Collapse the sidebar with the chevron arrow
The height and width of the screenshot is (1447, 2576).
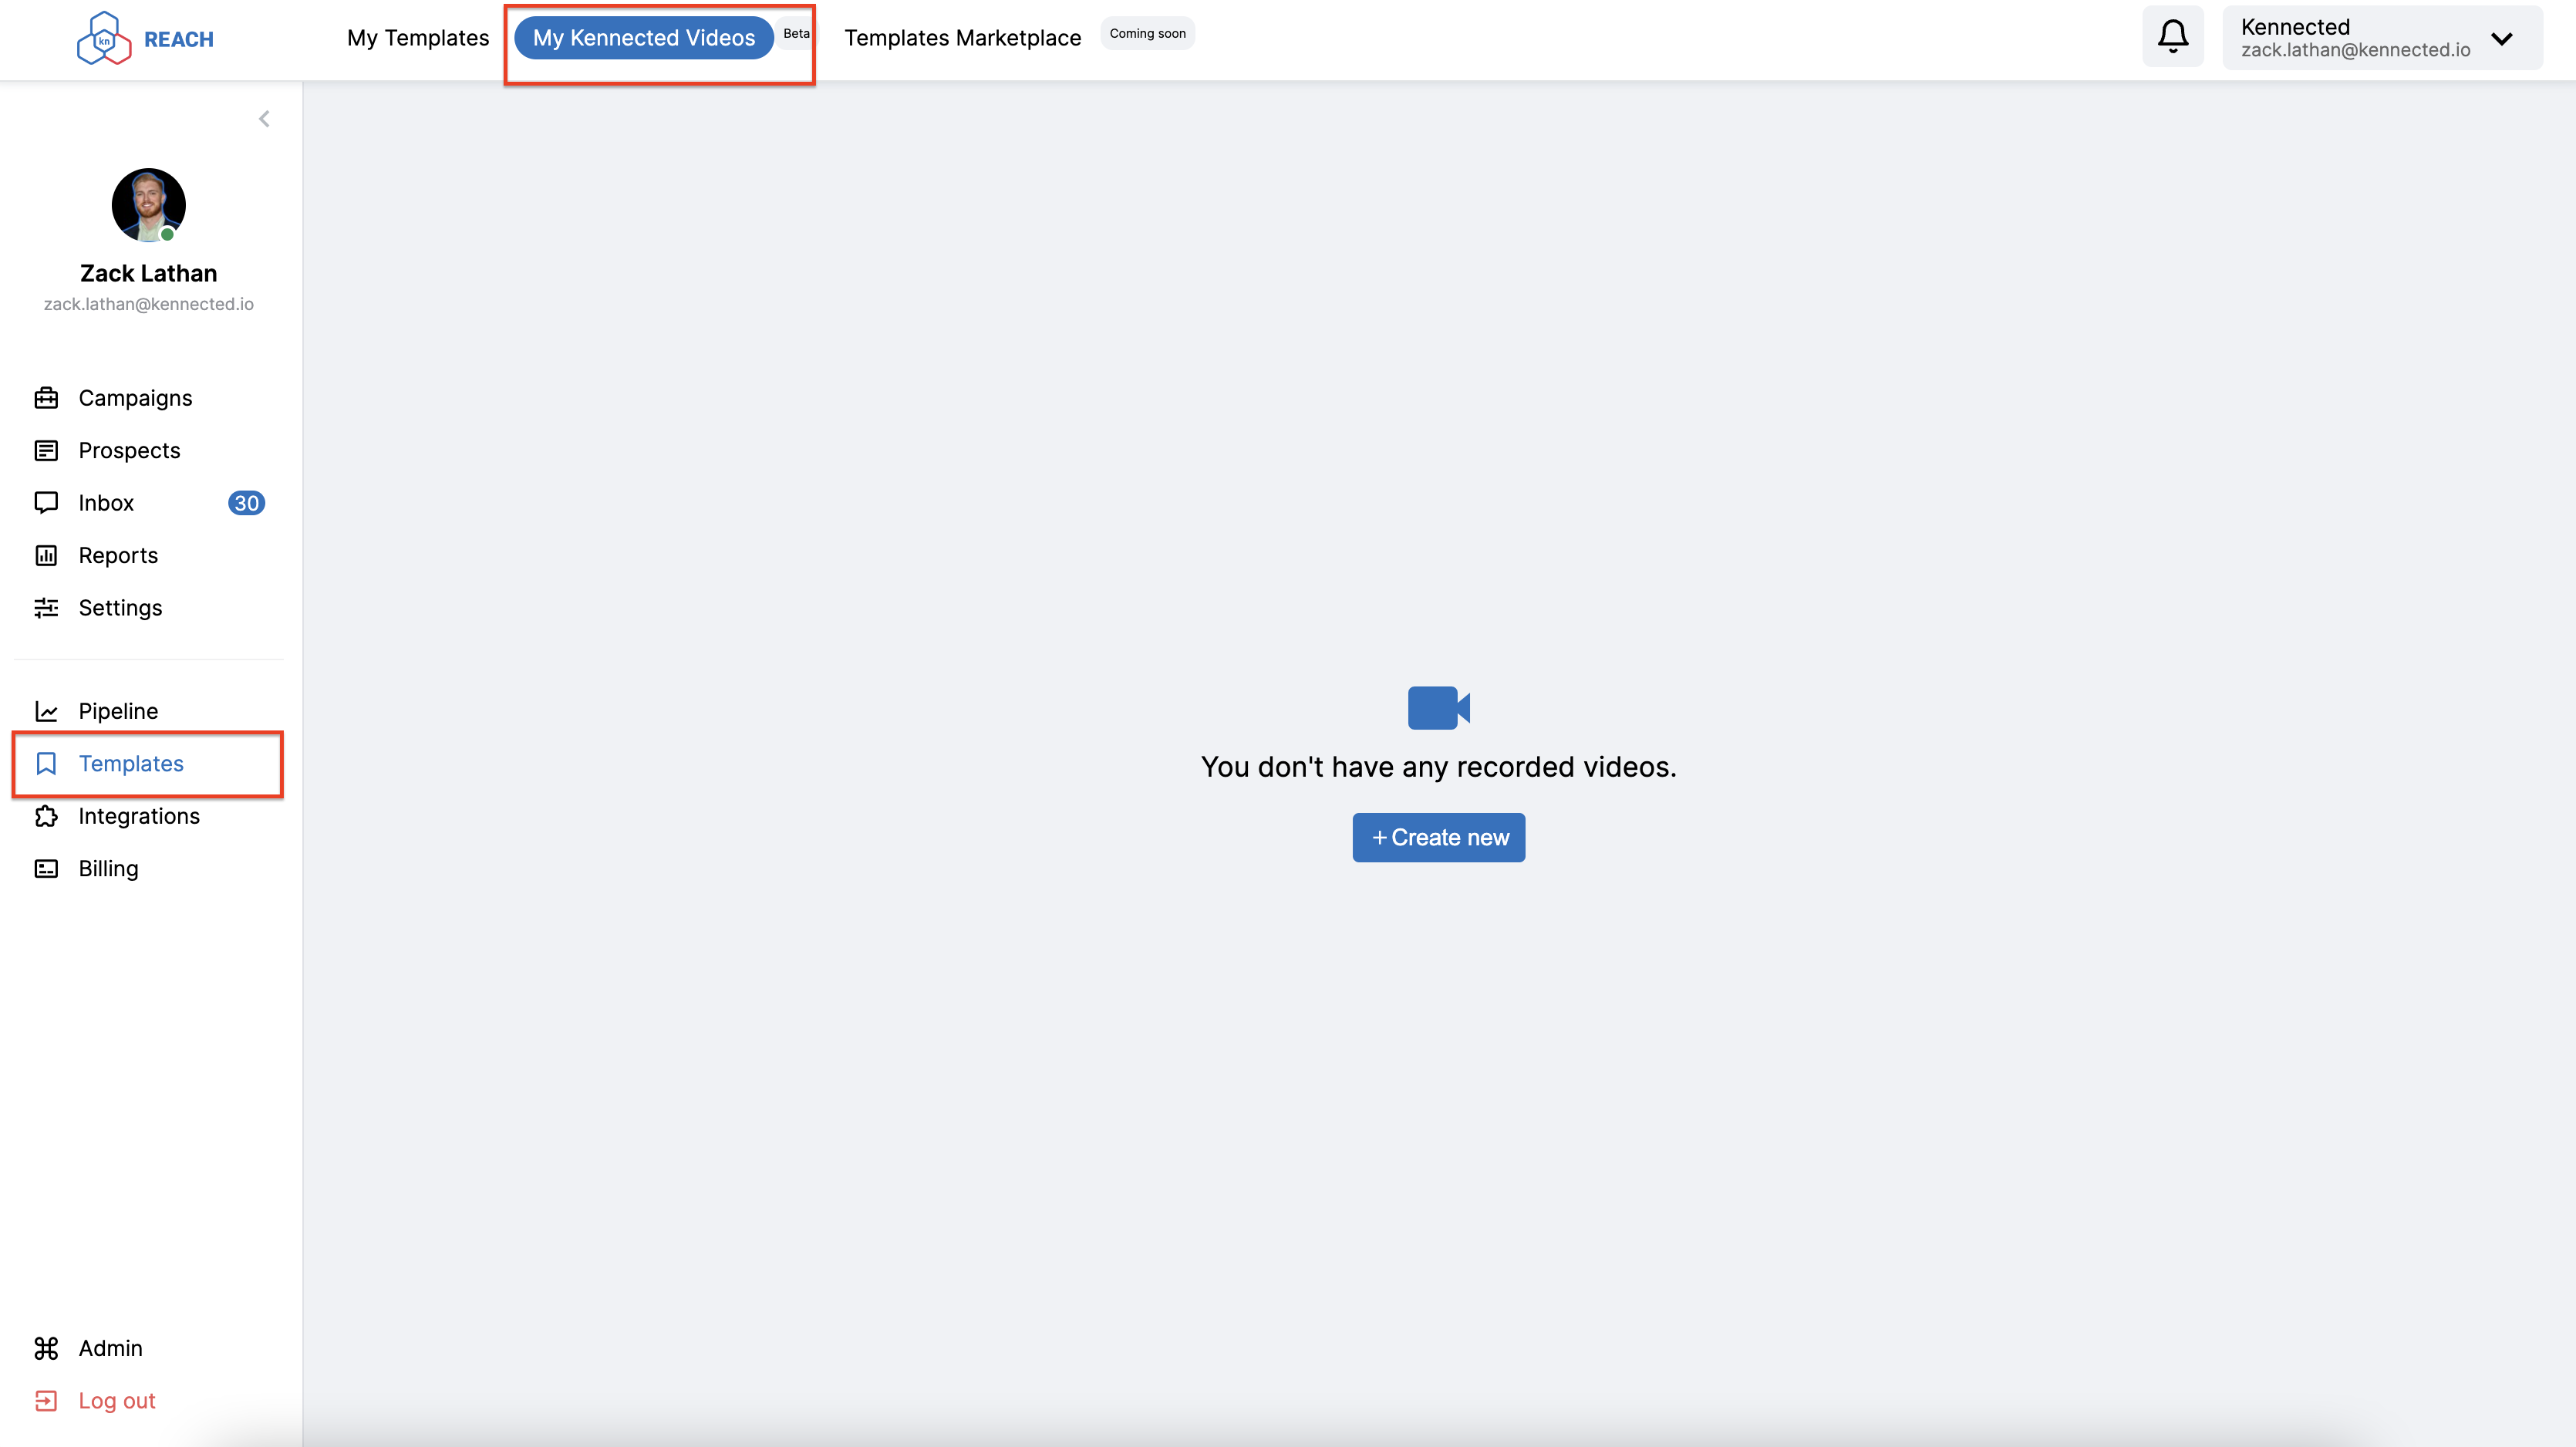(x=264, y=119)
